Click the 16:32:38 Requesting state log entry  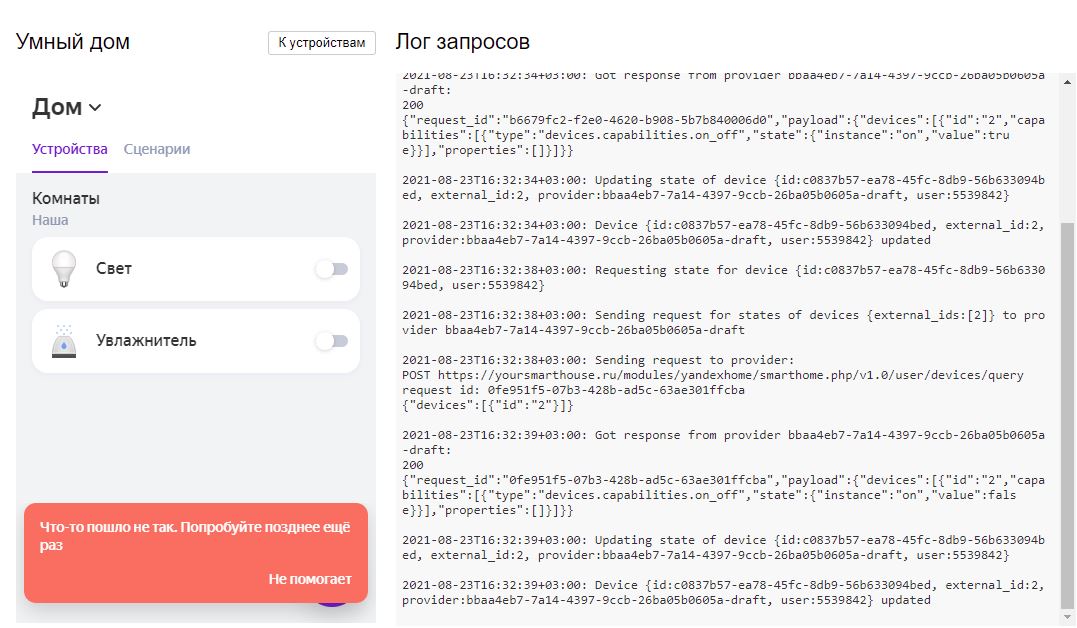(723, 278)
